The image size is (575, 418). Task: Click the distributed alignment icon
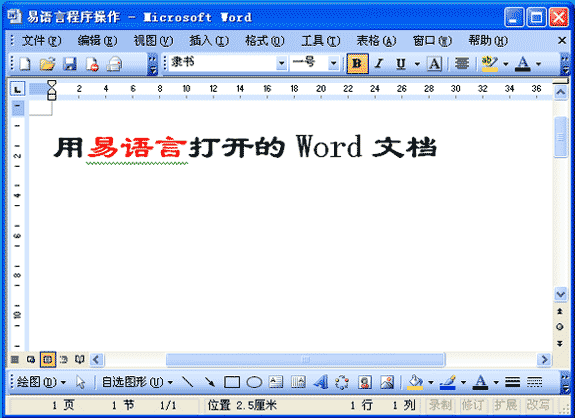click(x=462, y=64)
